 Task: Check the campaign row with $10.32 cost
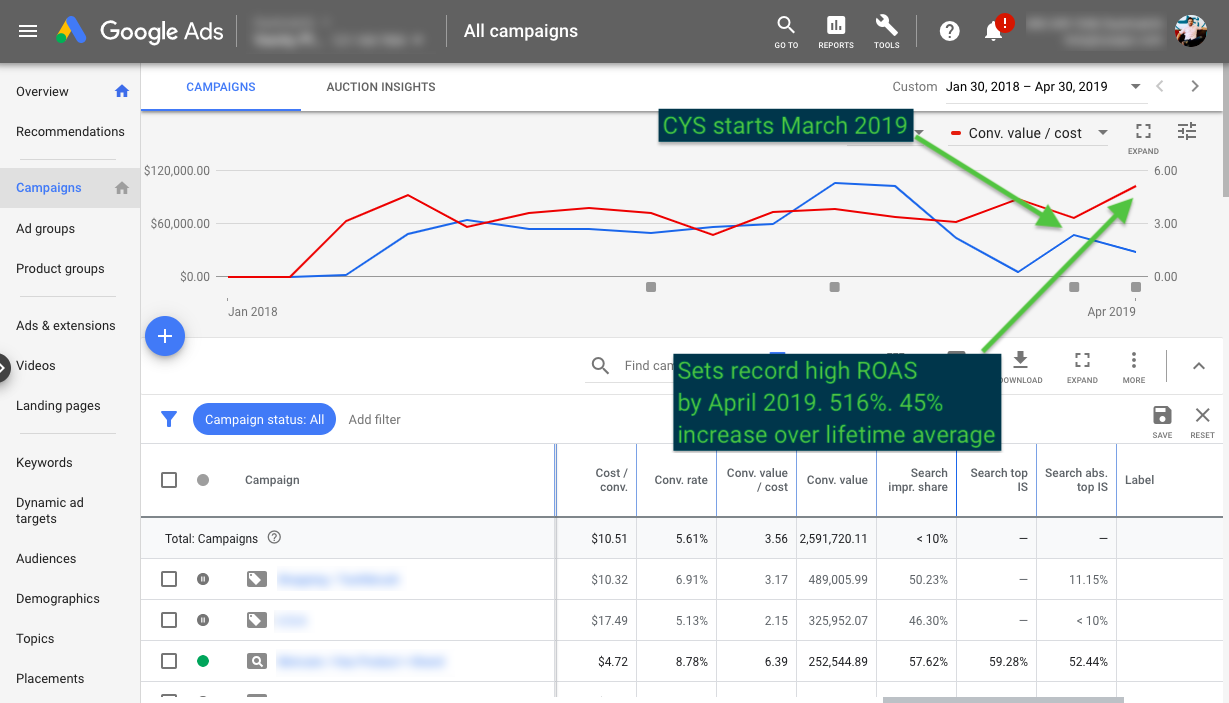click(x=169, y=579)
